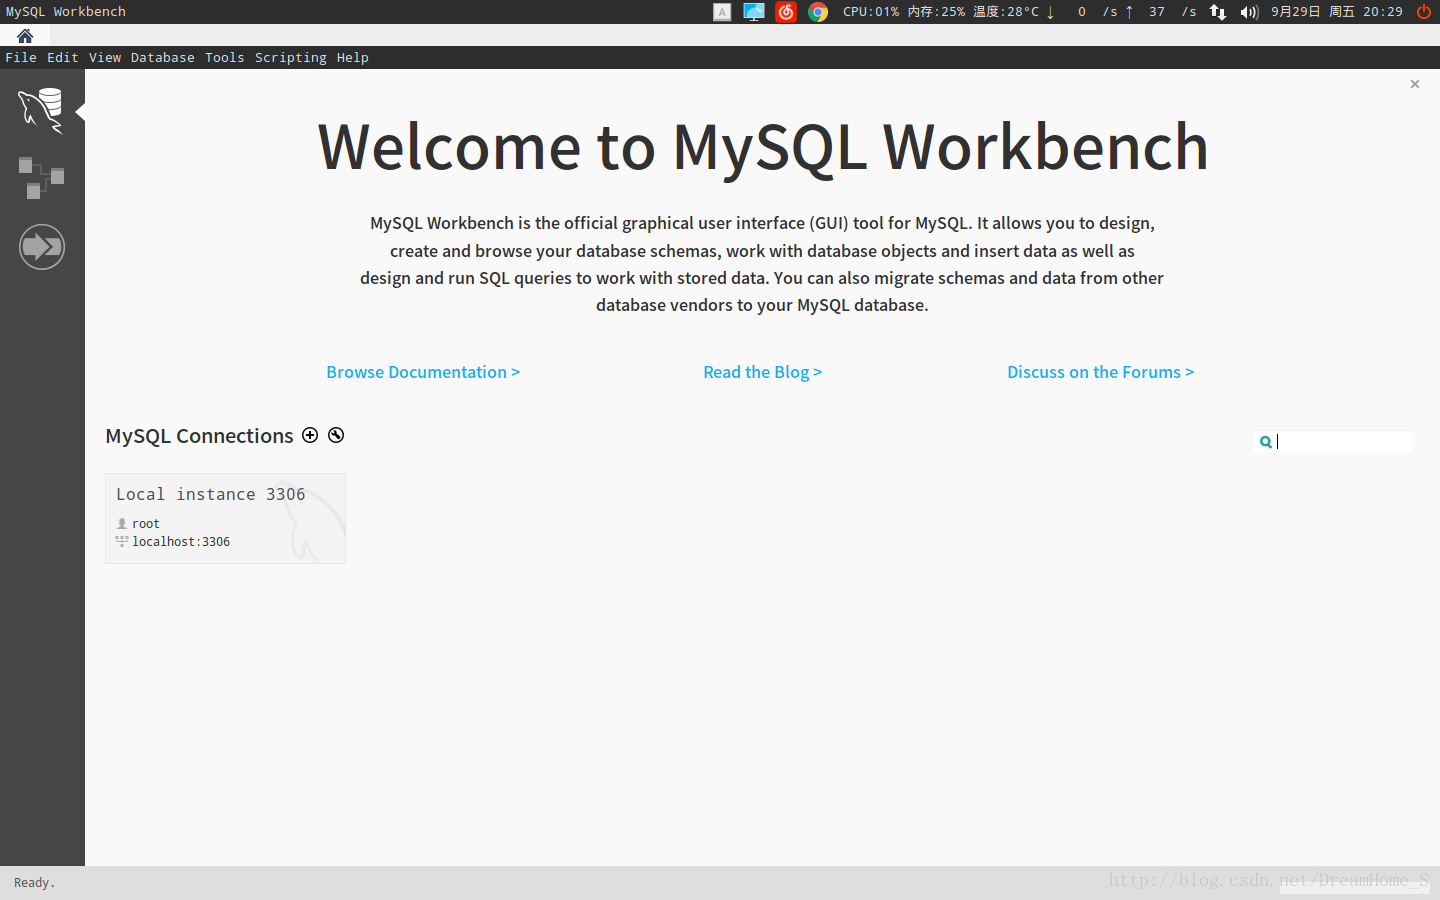Screen dimensions: 1440x900
Task: Follow the Browse Documentation link
Action: (423, 372)
